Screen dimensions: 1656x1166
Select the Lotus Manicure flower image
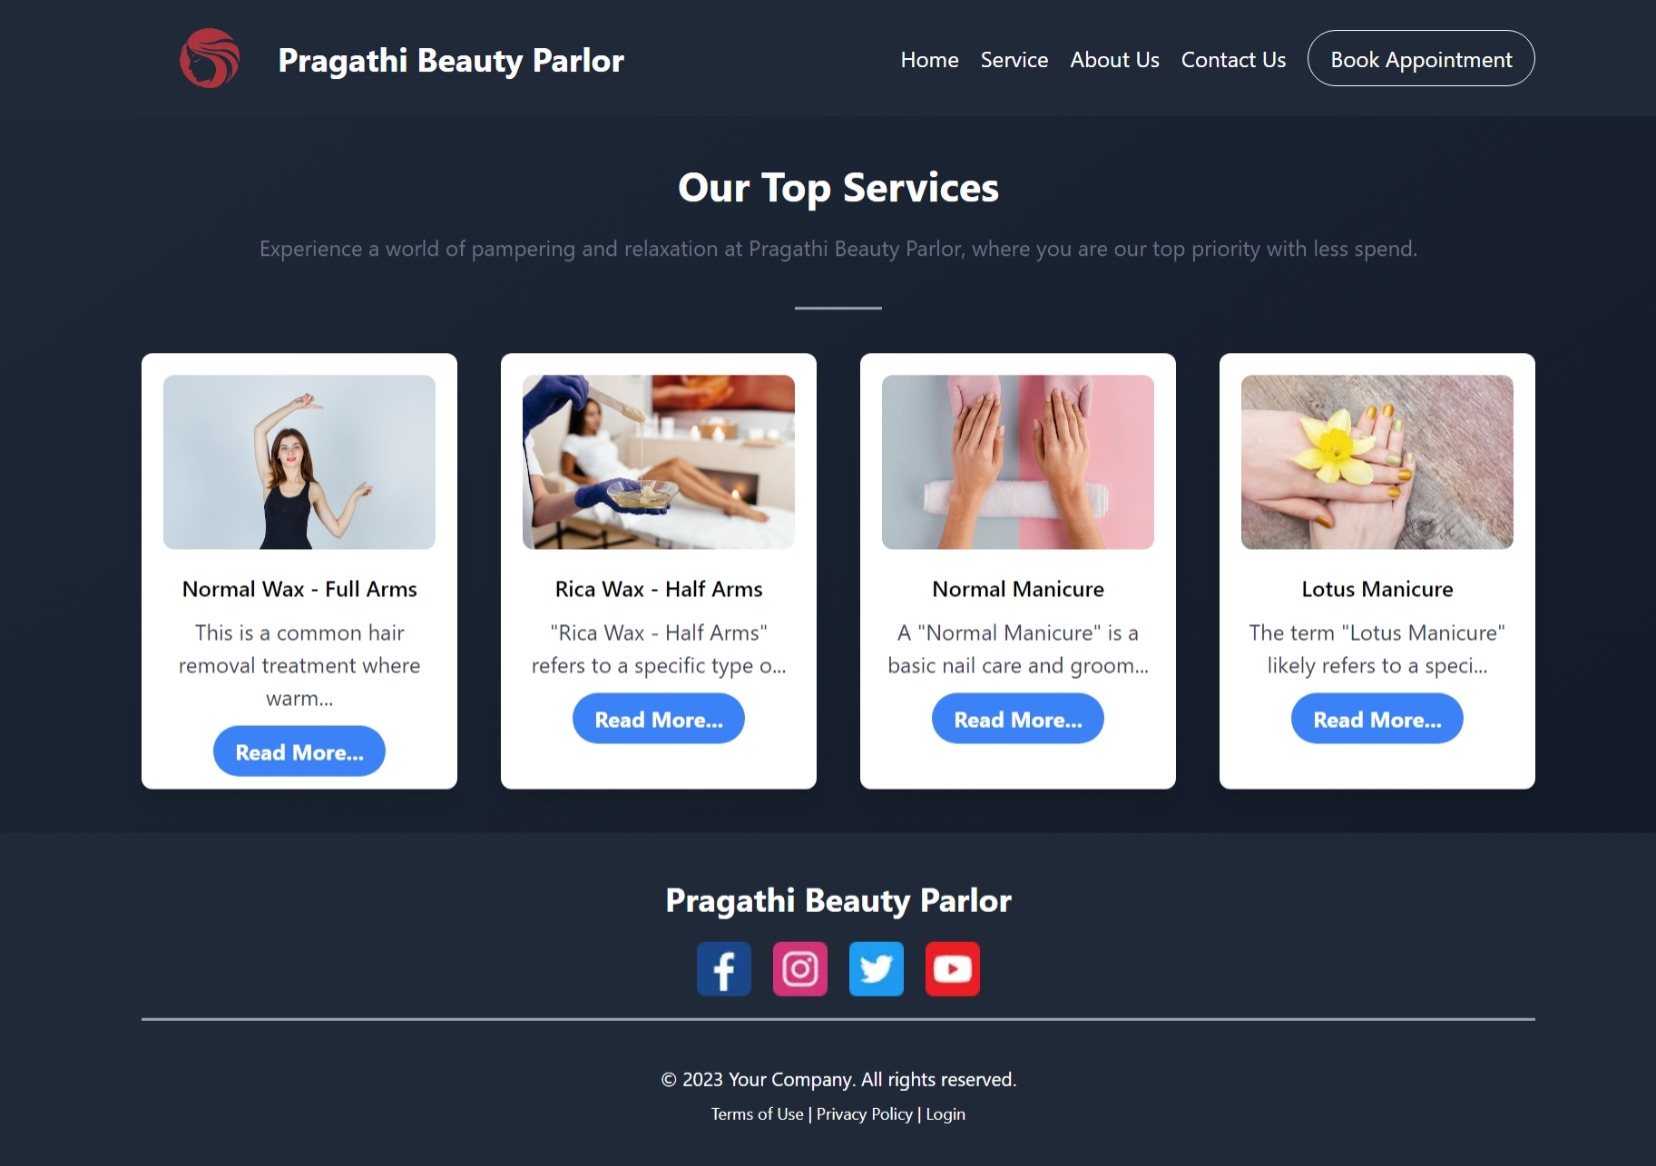(1377, 462)
